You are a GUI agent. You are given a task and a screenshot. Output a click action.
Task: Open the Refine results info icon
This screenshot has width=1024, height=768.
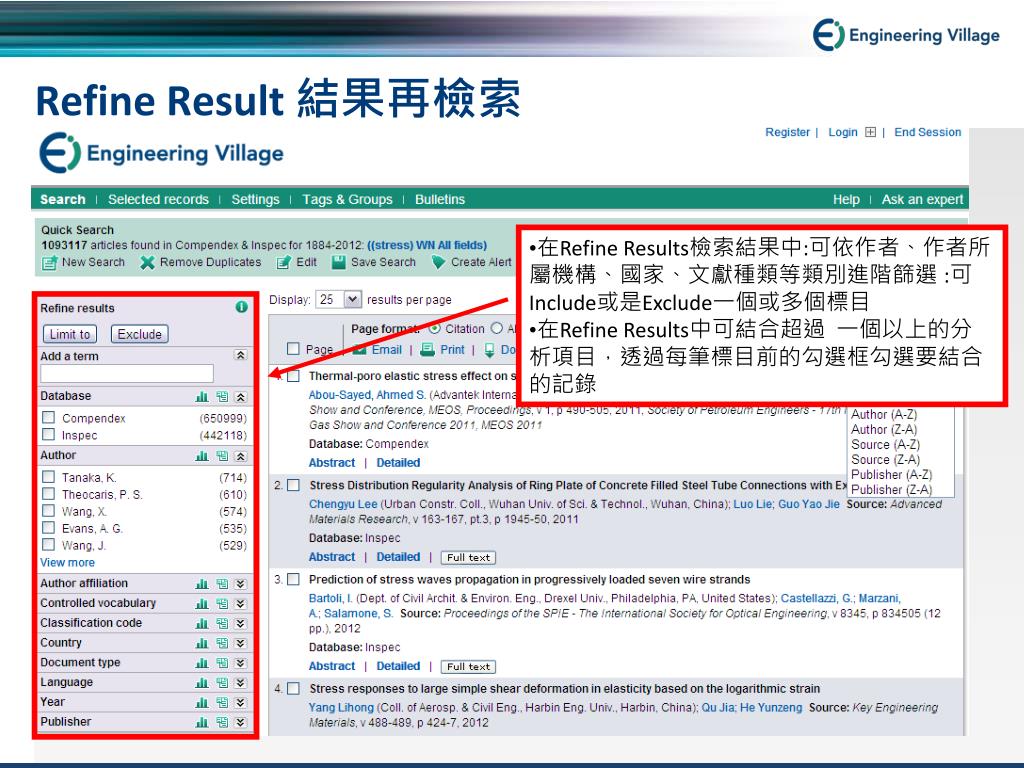click(x=242, y=307)
